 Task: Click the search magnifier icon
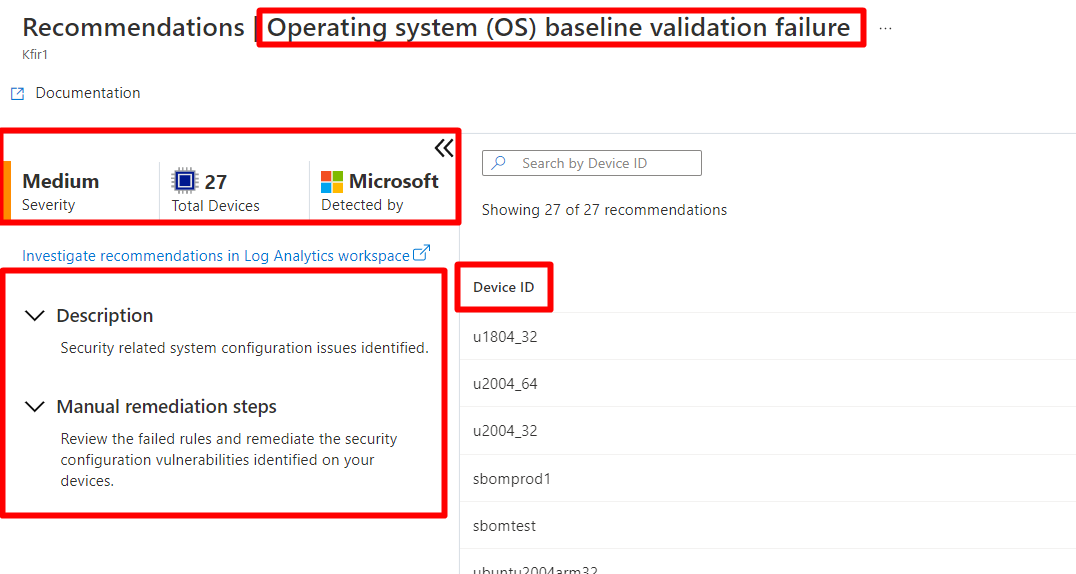[x=499, y=163]
